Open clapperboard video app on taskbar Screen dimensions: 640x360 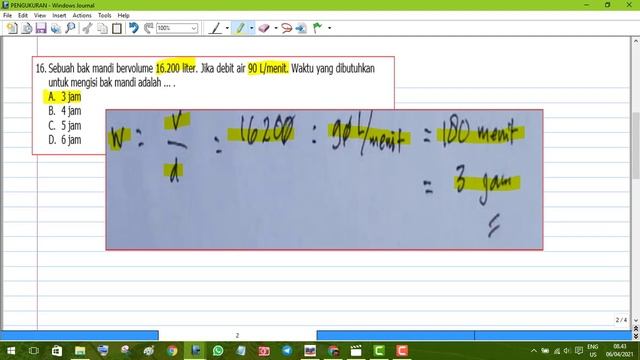[356, 351]
